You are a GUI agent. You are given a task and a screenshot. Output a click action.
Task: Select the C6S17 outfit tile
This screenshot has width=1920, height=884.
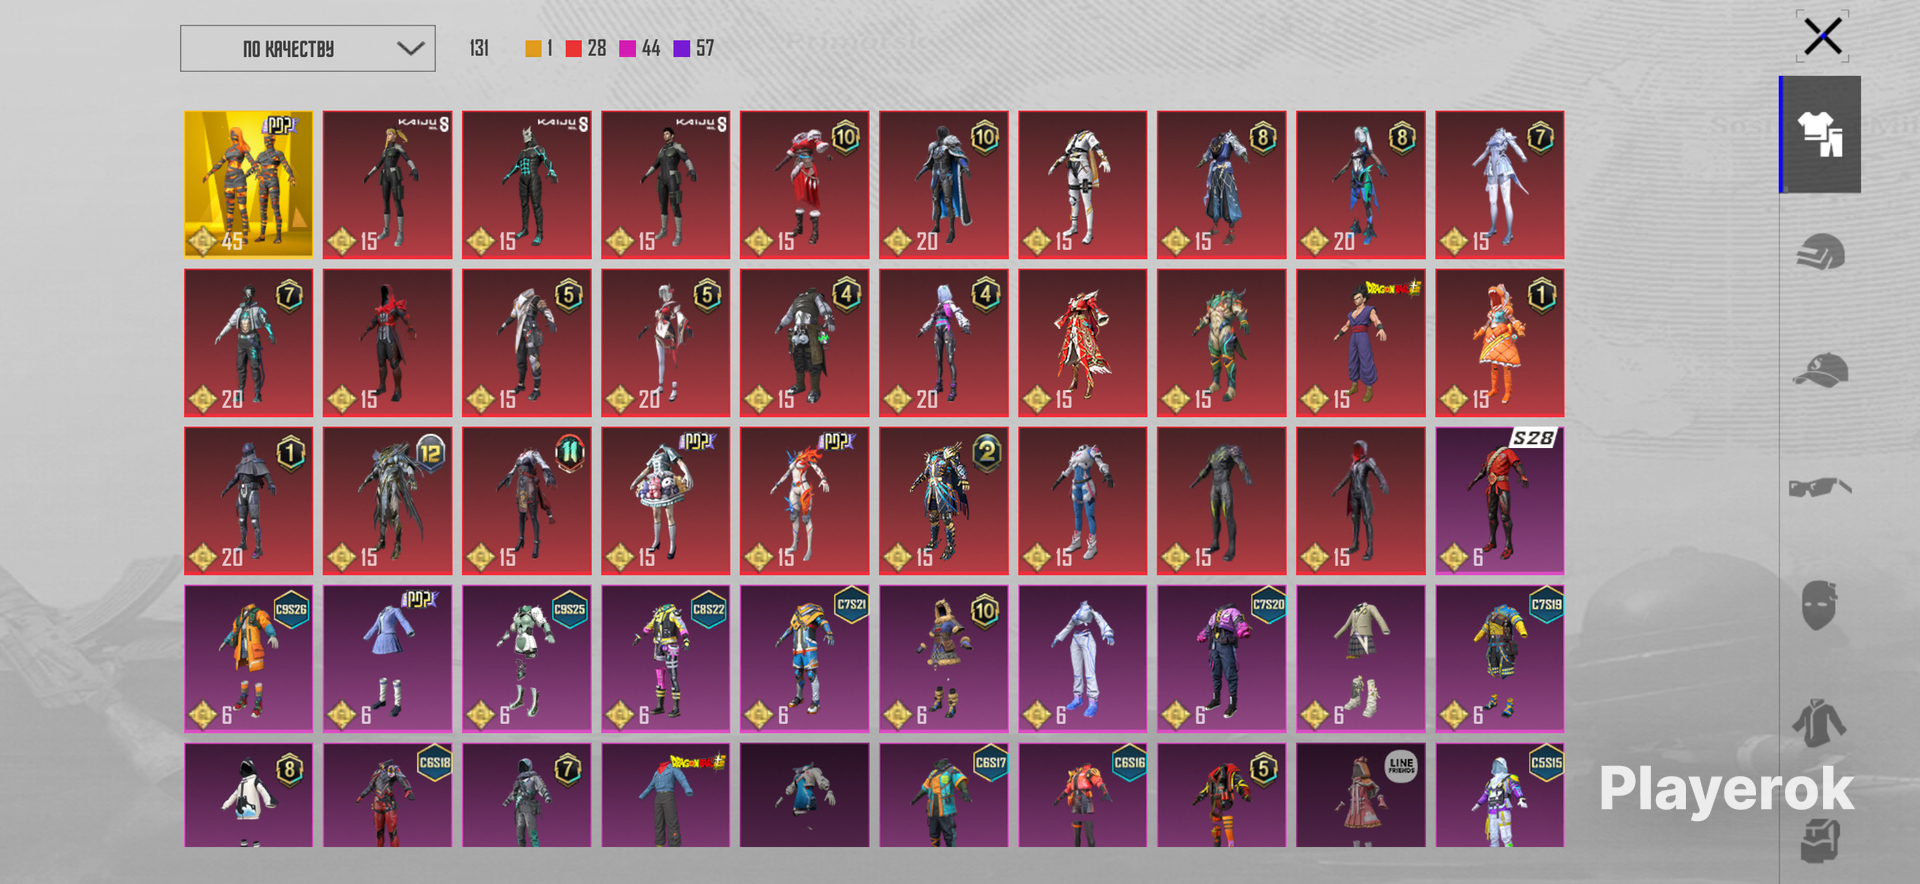[944, 795]
